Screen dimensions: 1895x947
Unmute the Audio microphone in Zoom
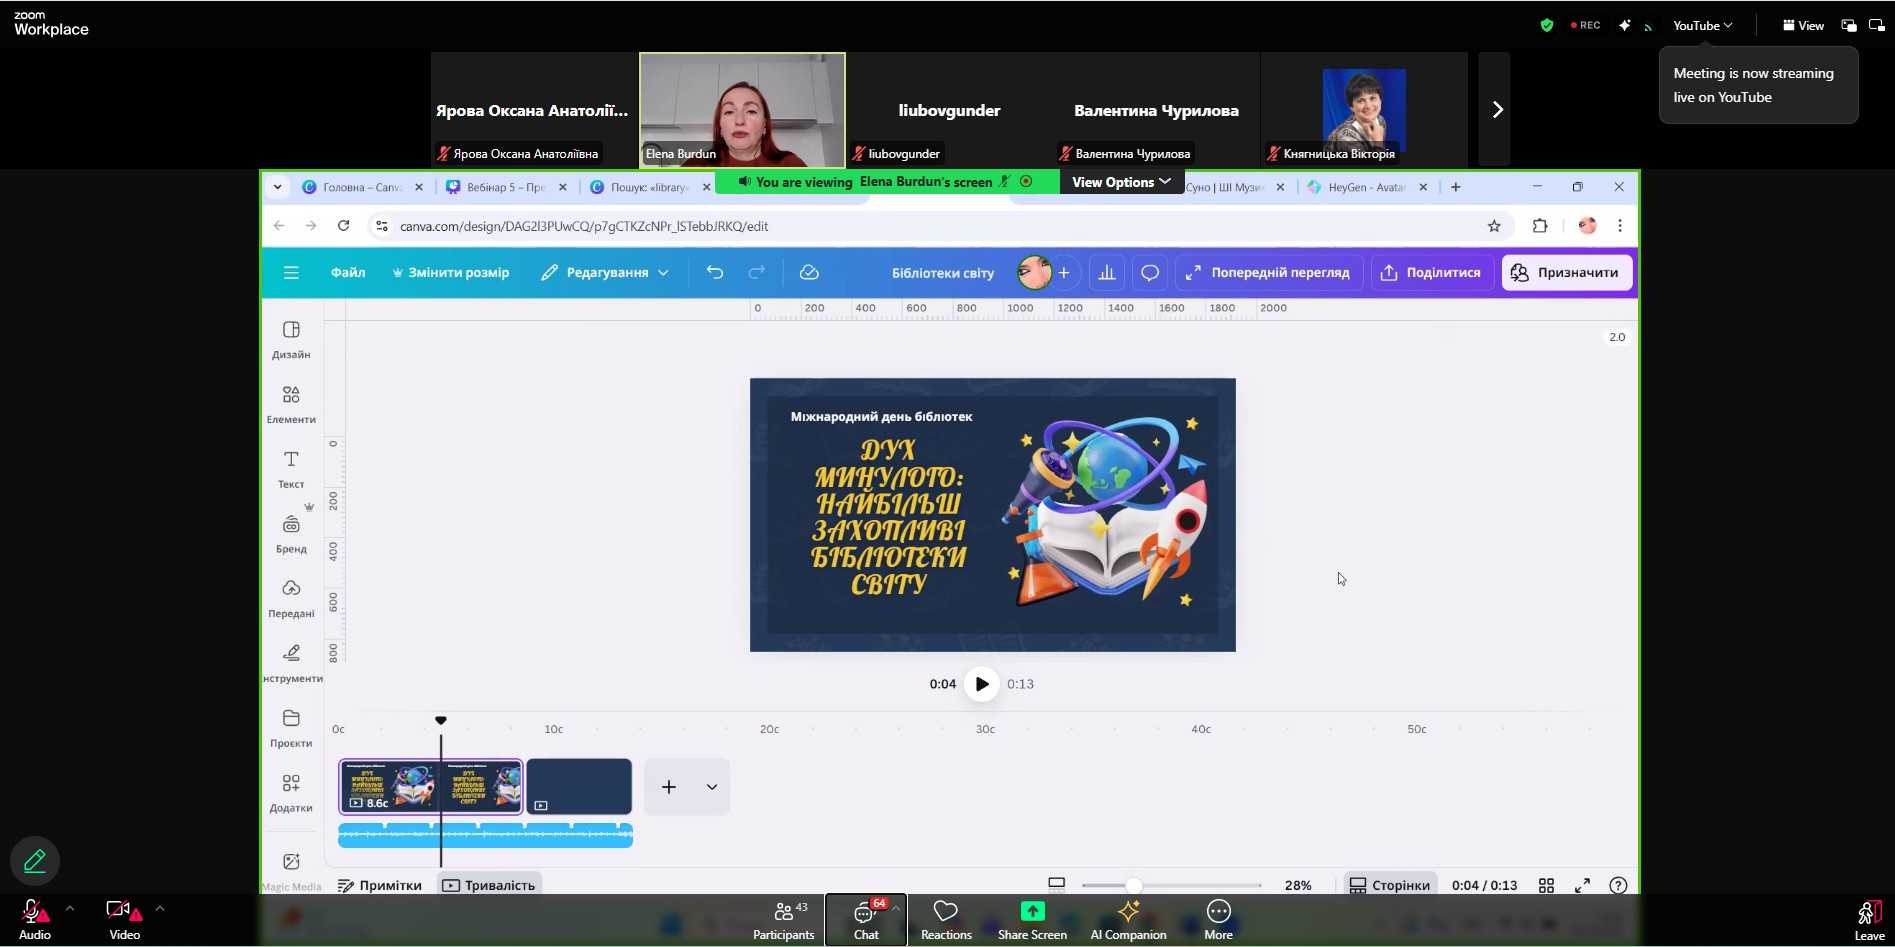(34, 919)
